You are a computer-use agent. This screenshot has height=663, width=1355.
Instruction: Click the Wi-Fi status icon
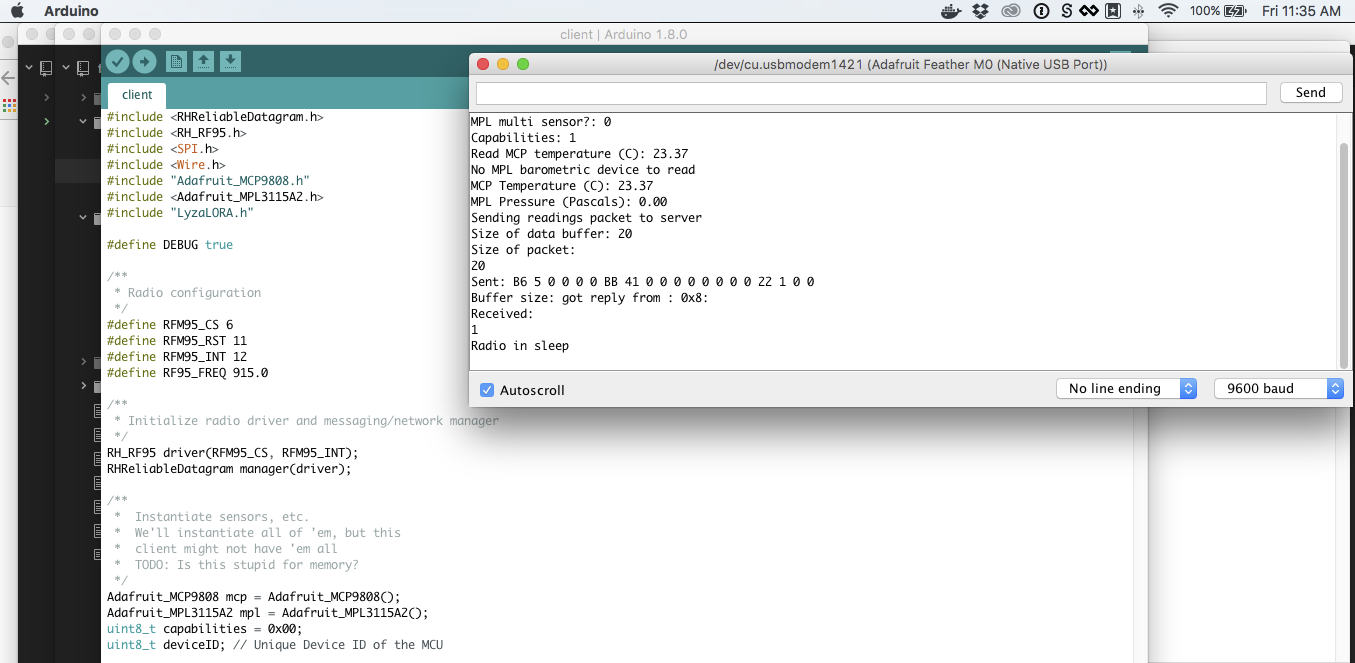[1168, 11]
